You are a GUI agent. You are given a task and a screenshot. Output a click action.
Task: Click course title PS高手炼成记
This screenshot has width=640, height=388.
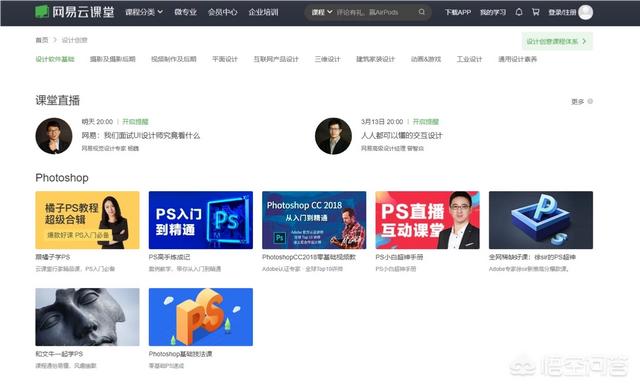(x=169, y=257)
